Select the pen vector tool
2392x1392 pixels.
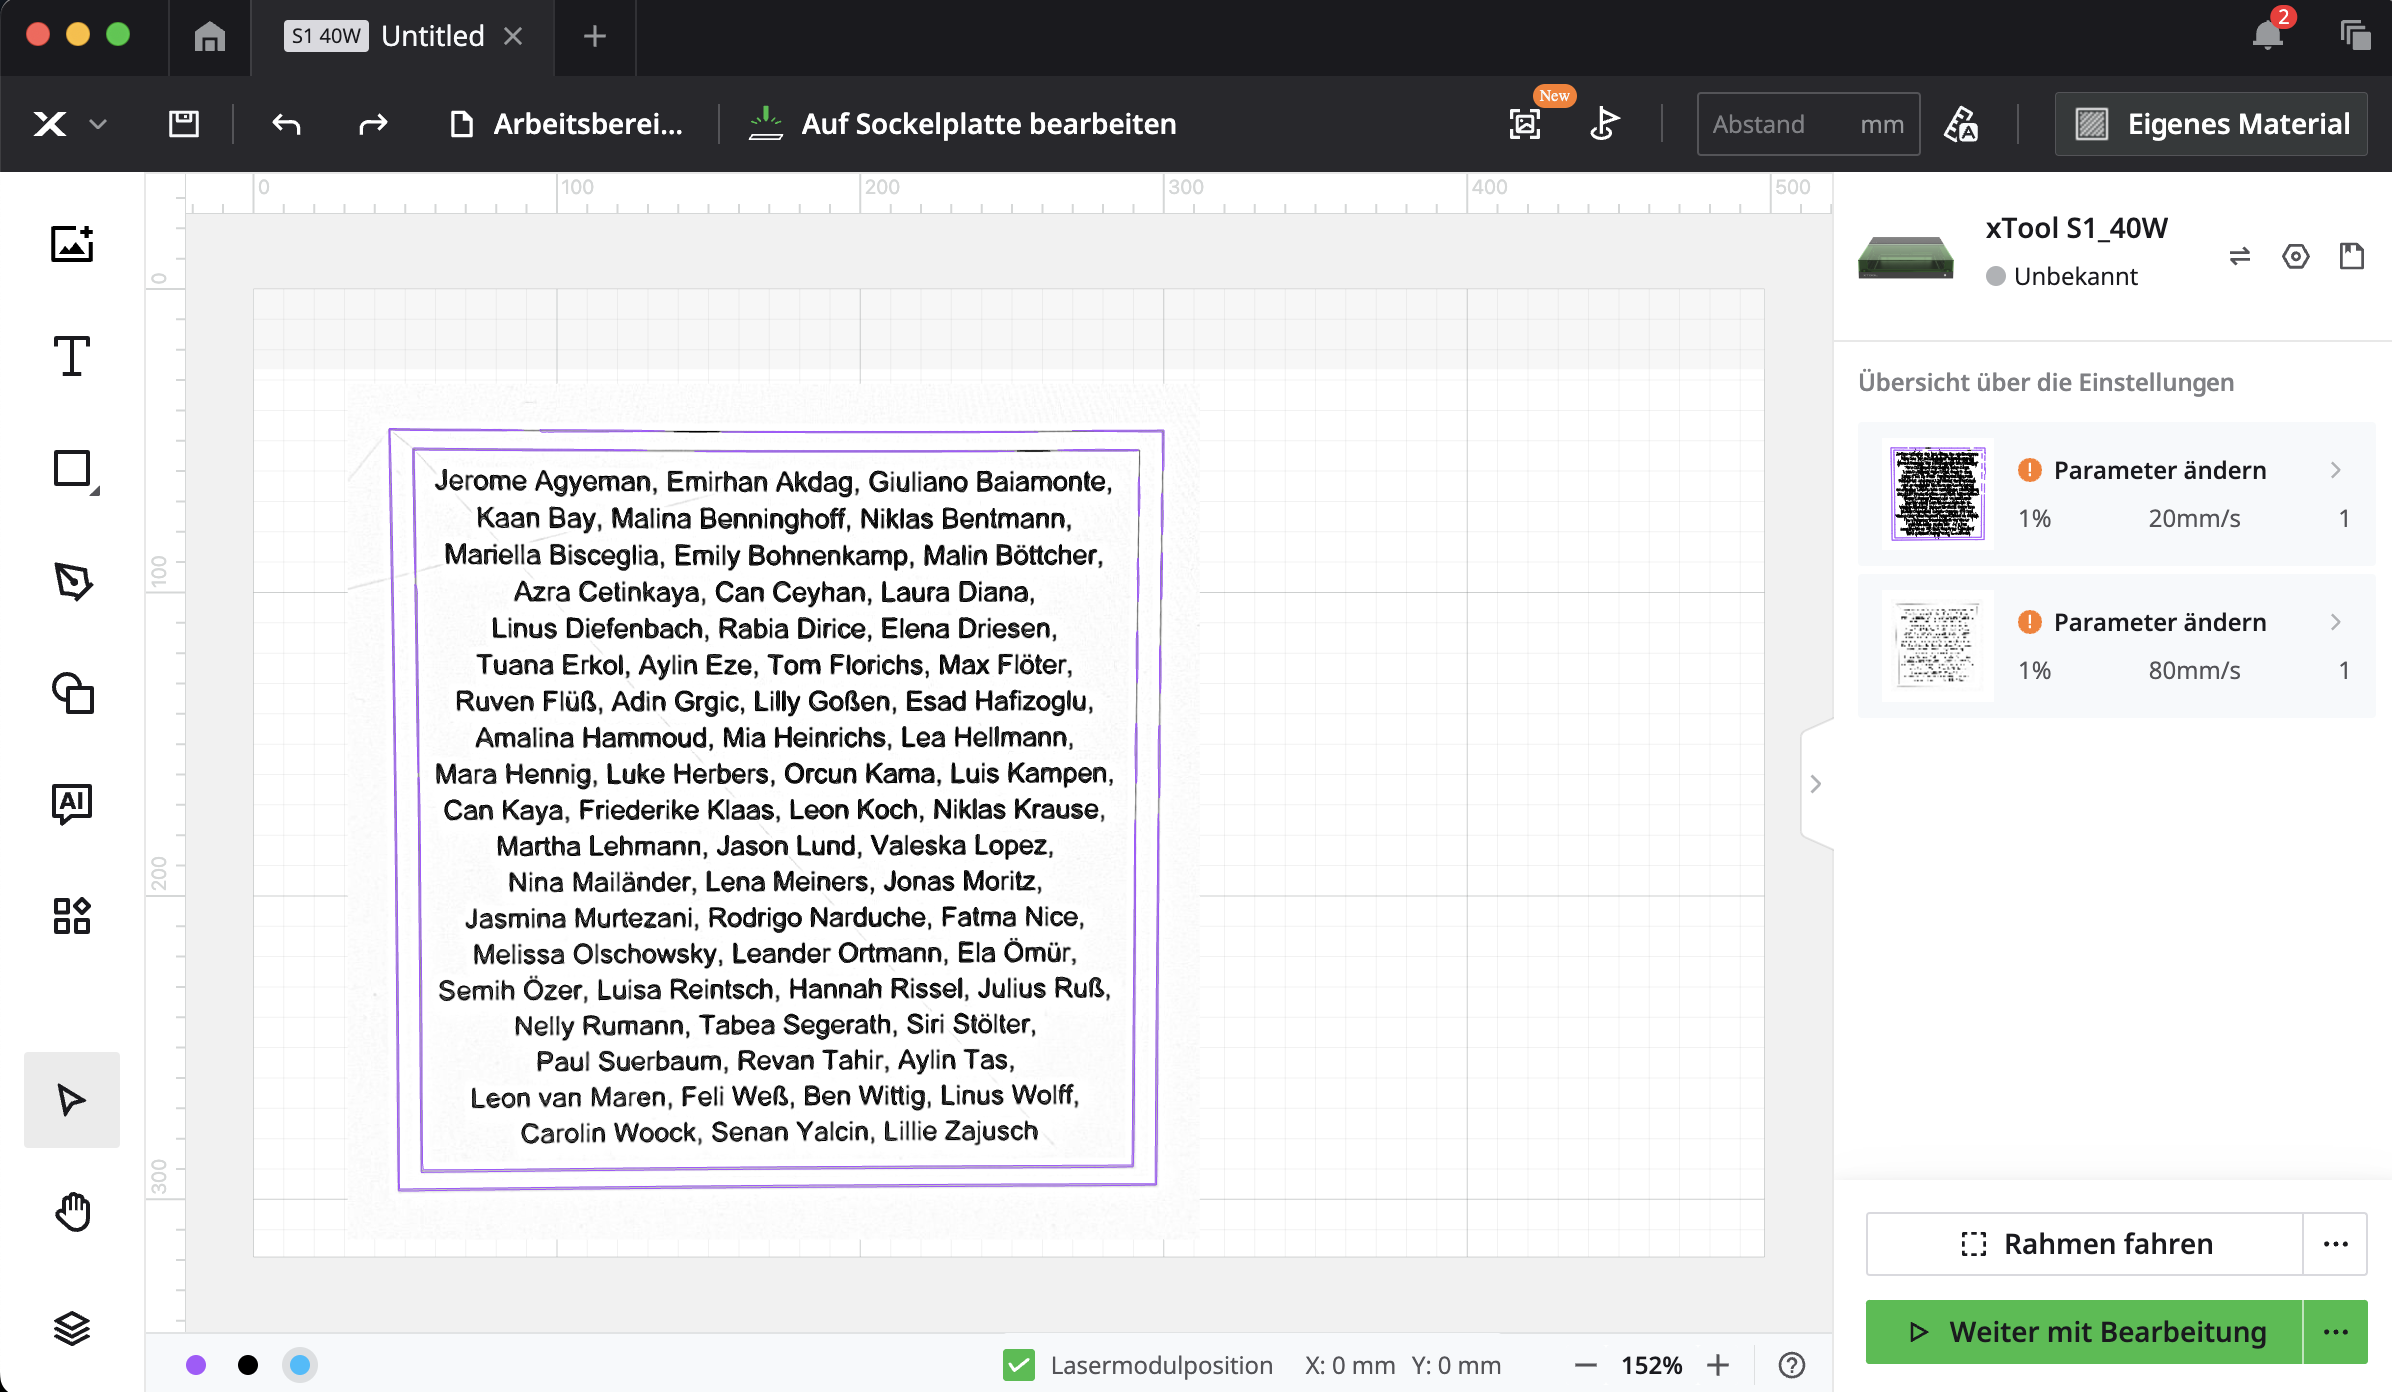72,581
